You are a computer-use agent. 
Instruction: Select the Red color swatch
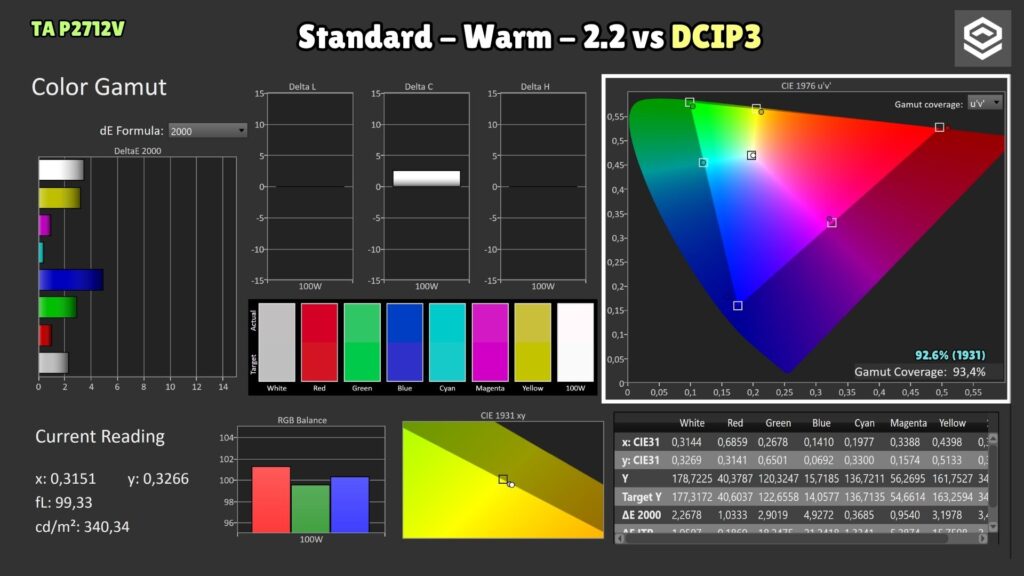319,342
